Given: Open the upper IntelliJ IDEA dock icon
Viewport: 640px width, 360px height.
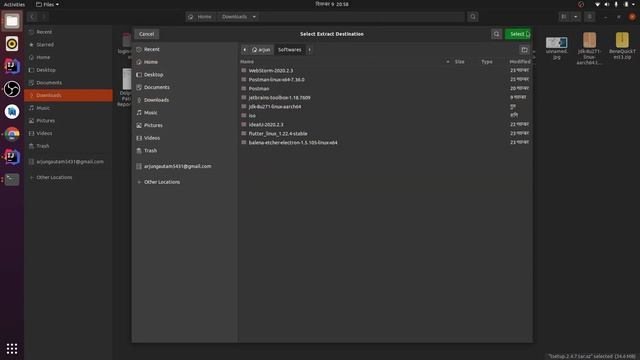Looking at the screenshot, I should 12,66.
